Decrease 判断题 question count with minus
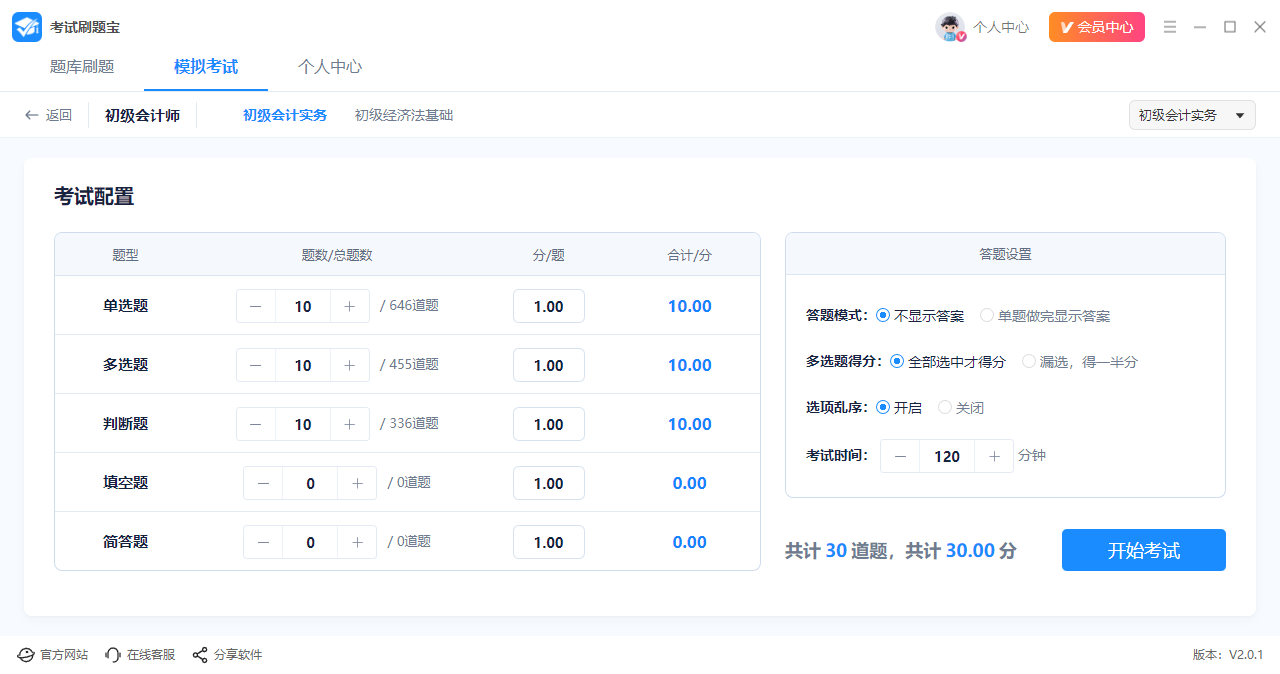This screenshot has height=674, width=1280. coord(256,424)
